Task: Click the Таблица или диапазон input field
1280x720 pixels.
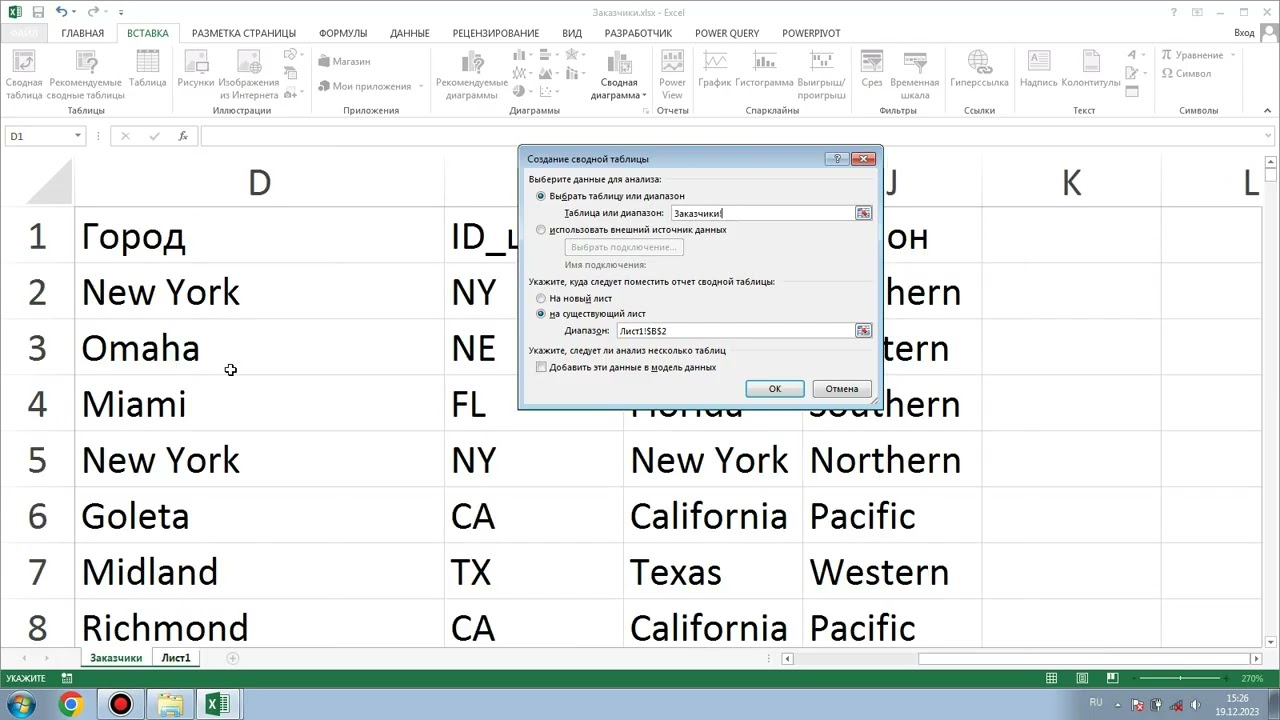Action: [x=763, y=213]
